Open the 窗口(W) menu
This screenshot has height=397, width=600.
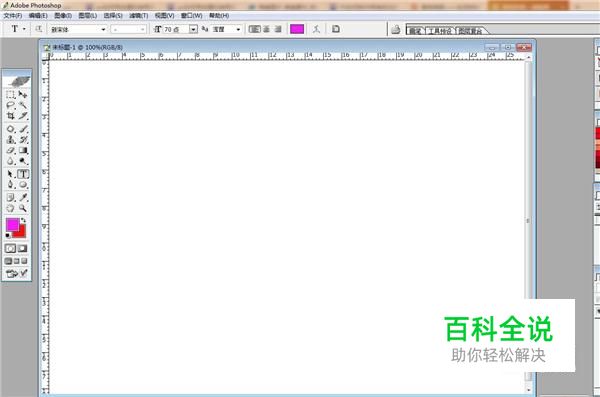tap(191, 16)
